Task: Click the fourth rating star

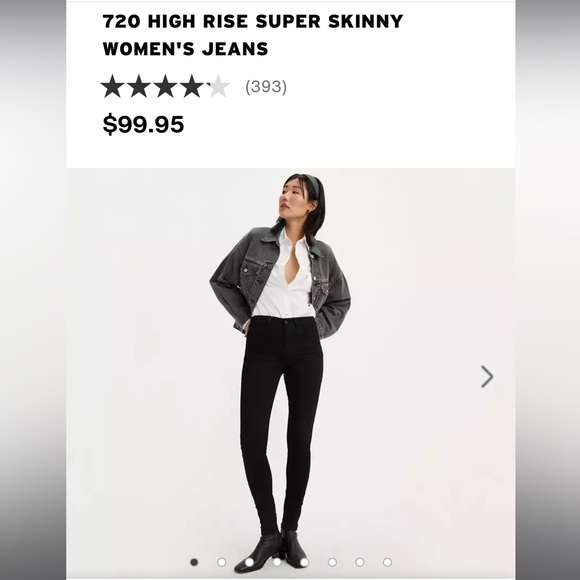Action: pos(192,86)
